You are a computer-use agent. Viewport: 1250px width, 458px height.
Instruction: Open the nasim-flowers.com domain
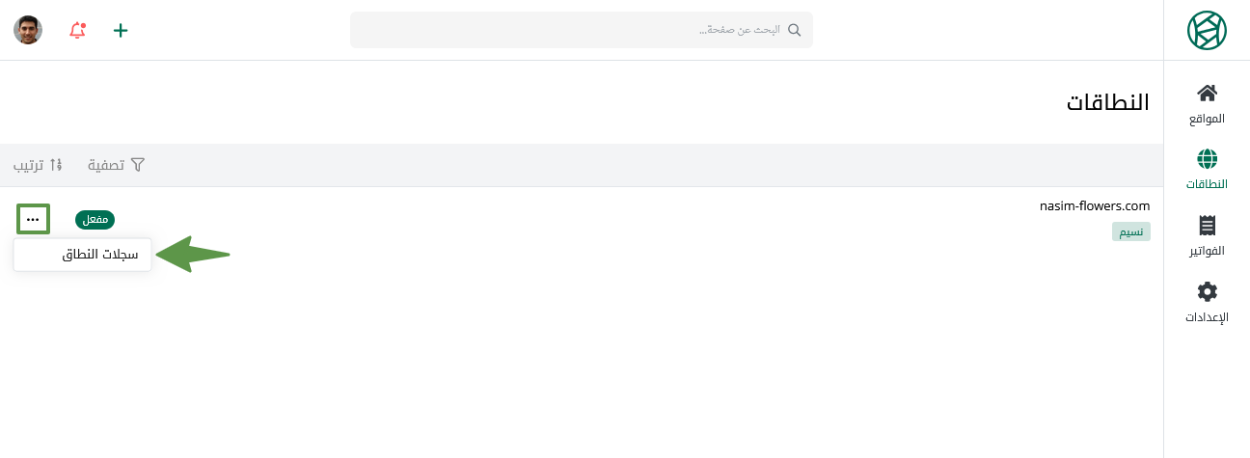[x=1094, y=206]
